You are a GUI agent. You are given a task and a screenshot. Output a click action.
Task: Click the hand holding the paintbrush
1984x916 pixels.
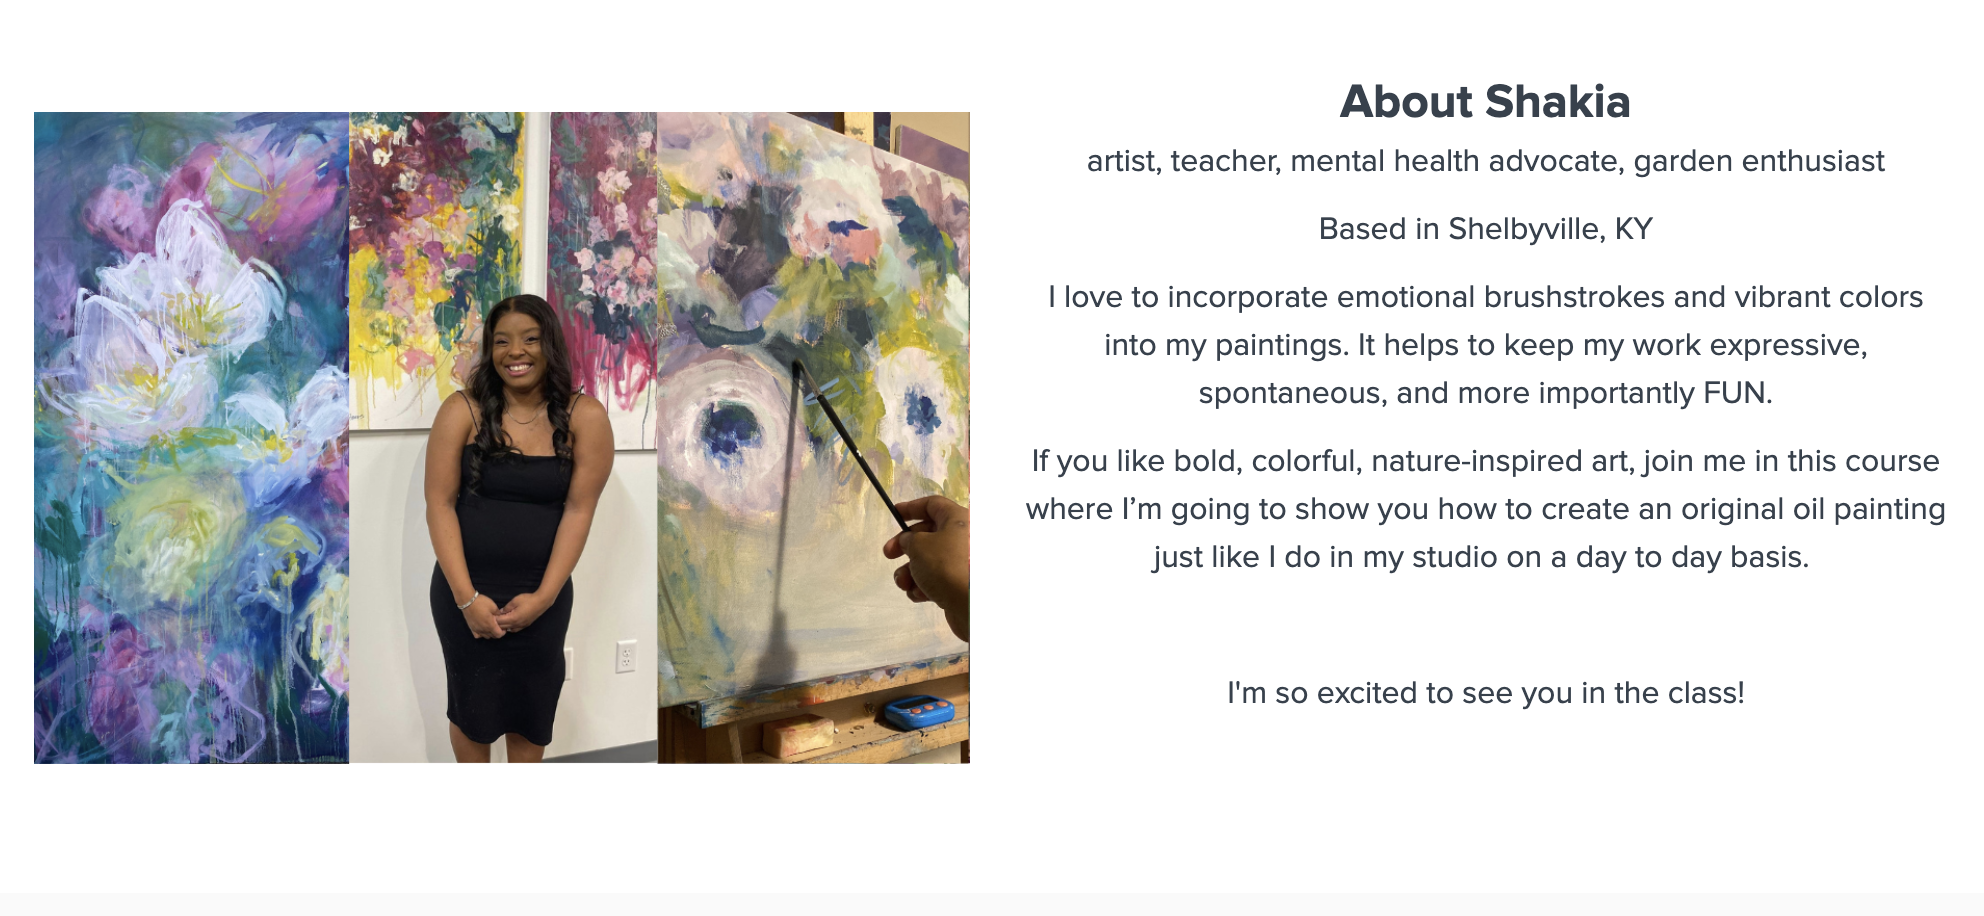click(936, 560)
